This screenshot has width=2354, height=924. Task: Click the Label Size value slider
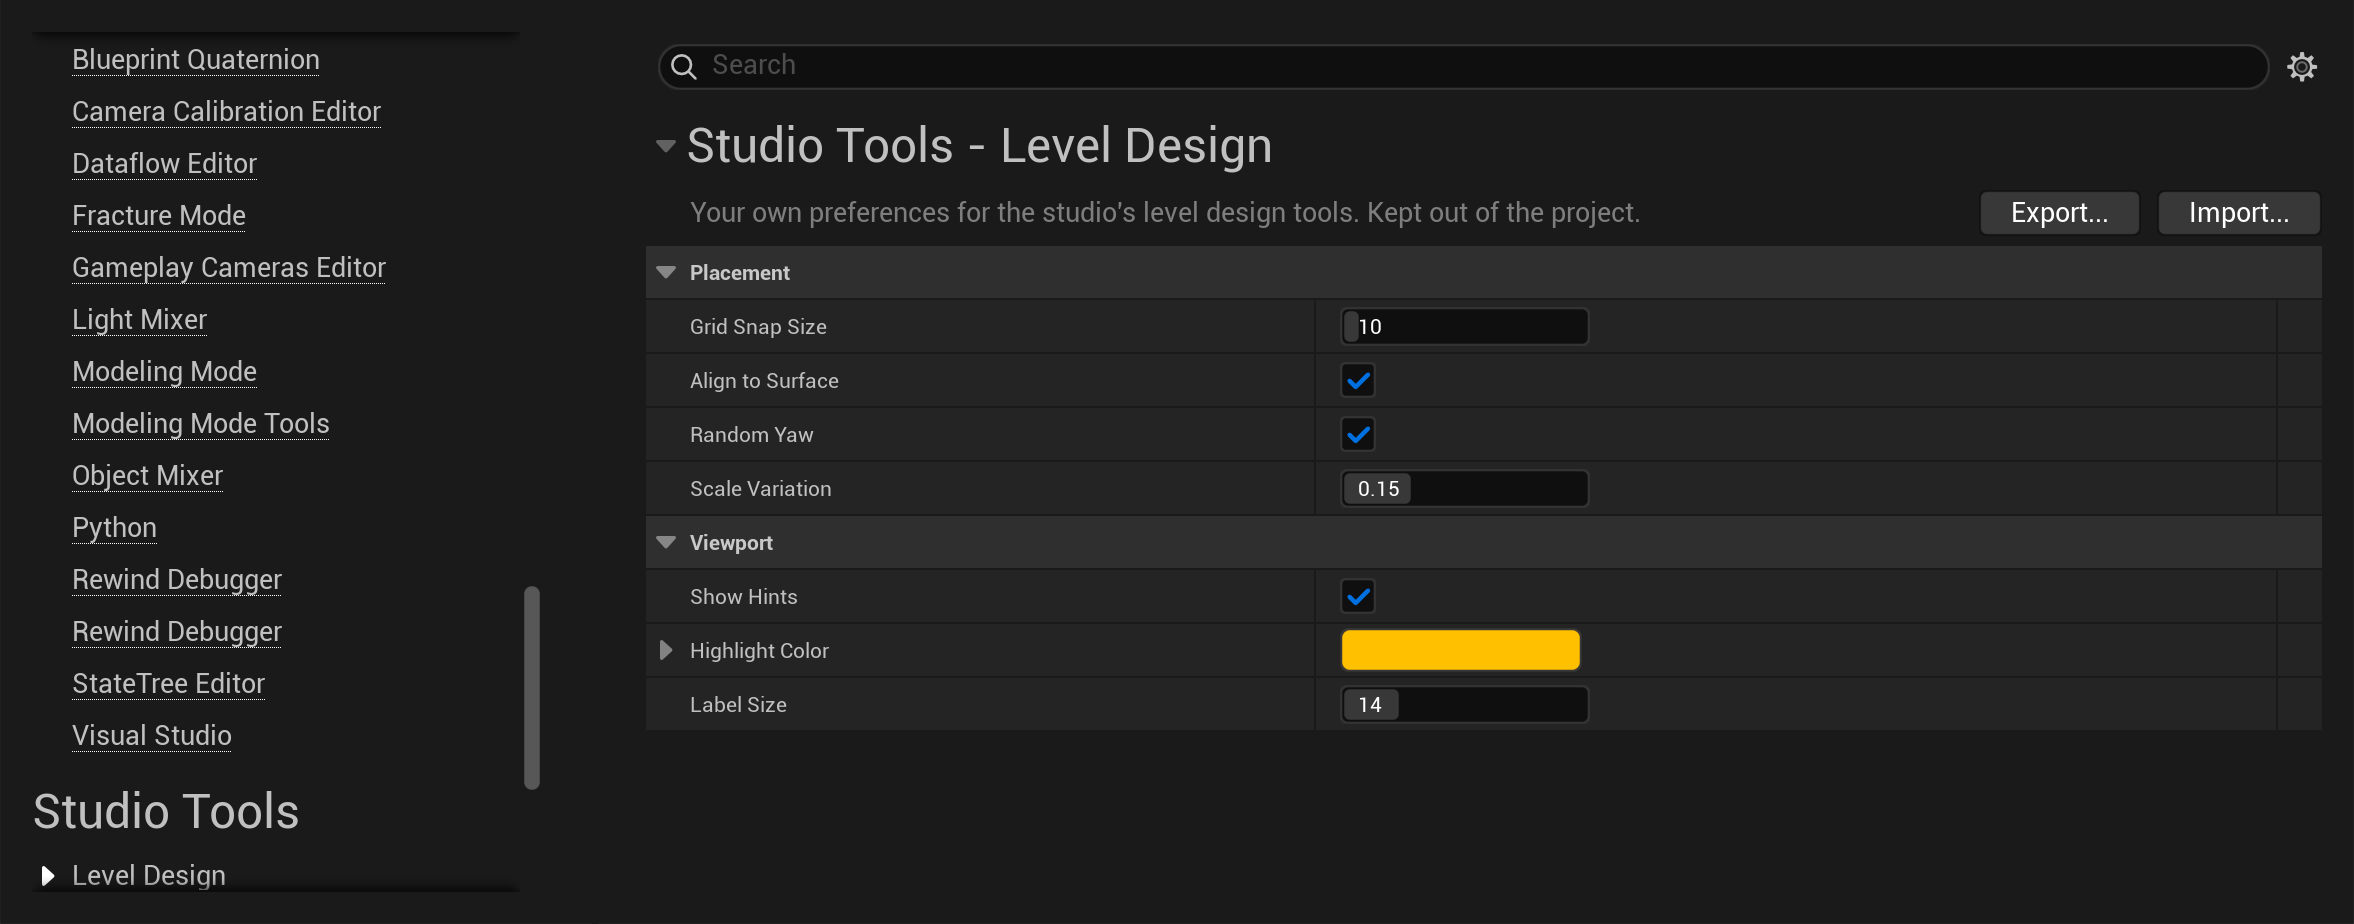click(x=1464, y=704)
